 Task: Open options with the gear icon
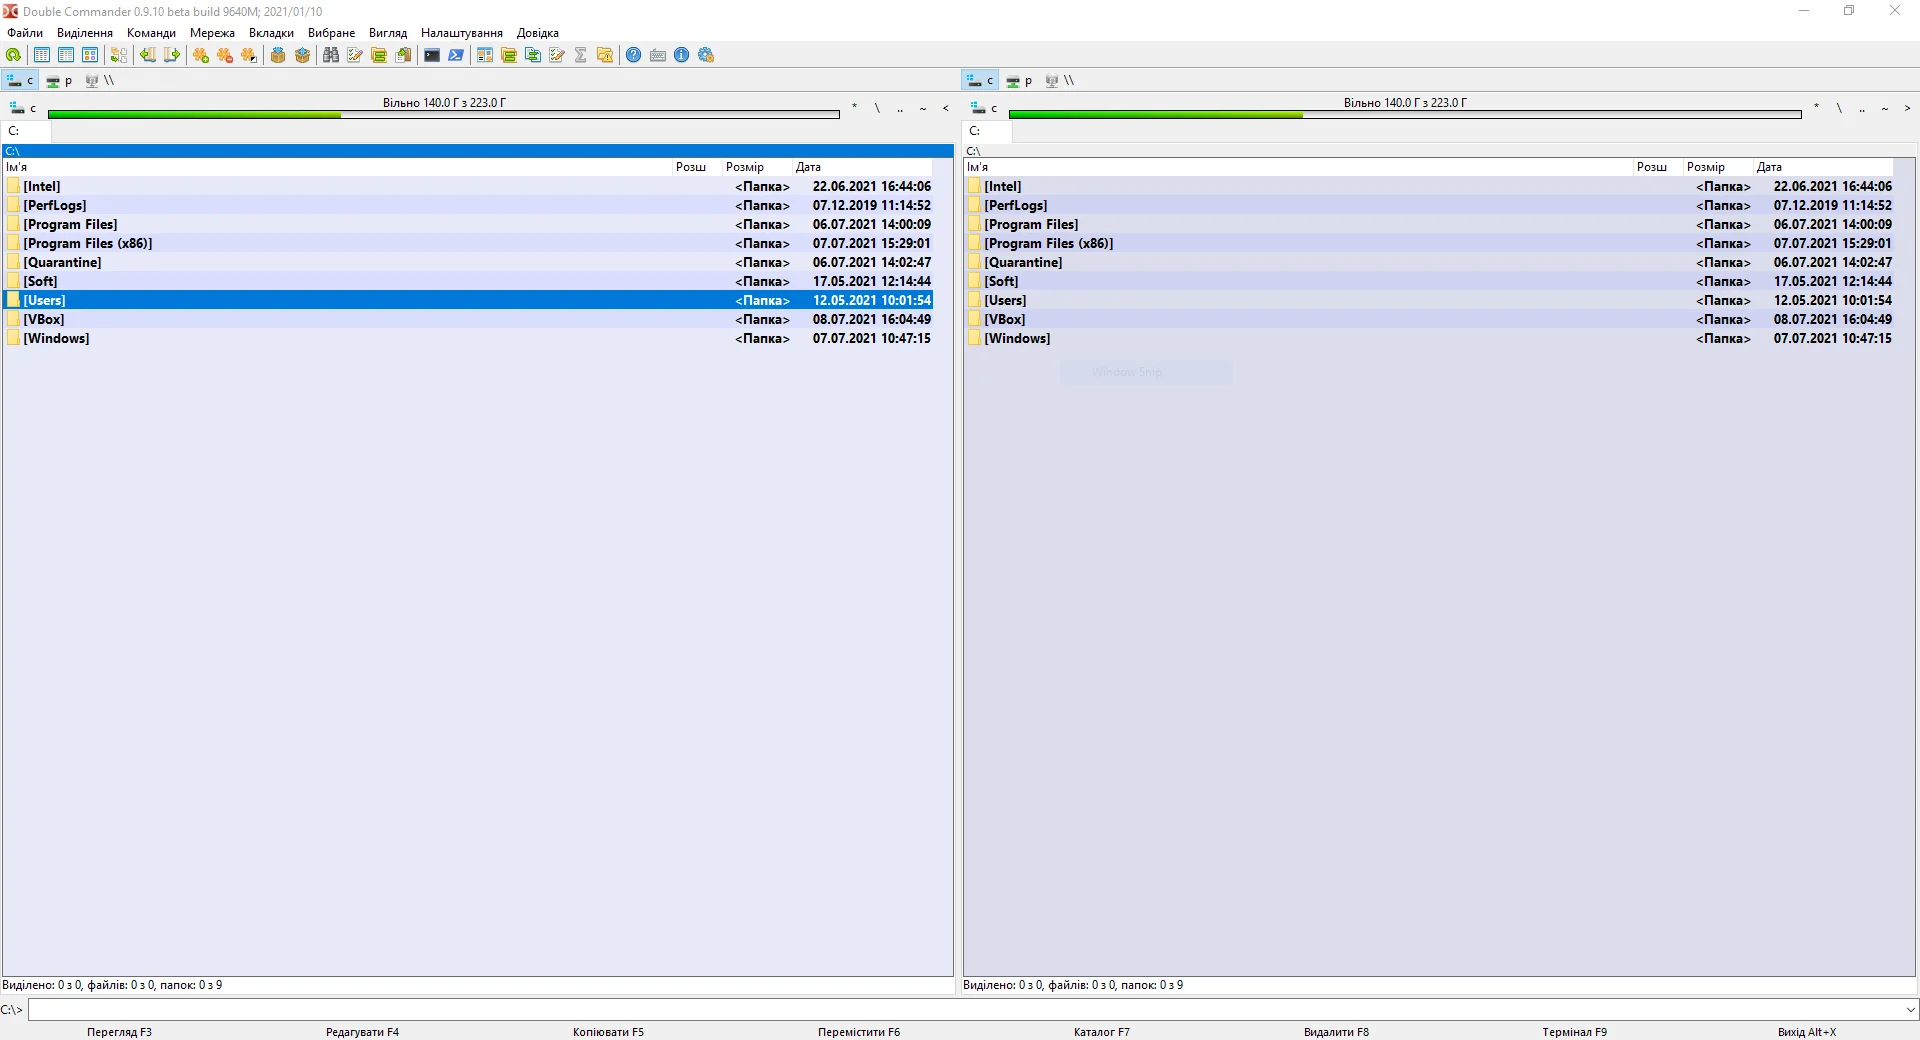point(706,55)
